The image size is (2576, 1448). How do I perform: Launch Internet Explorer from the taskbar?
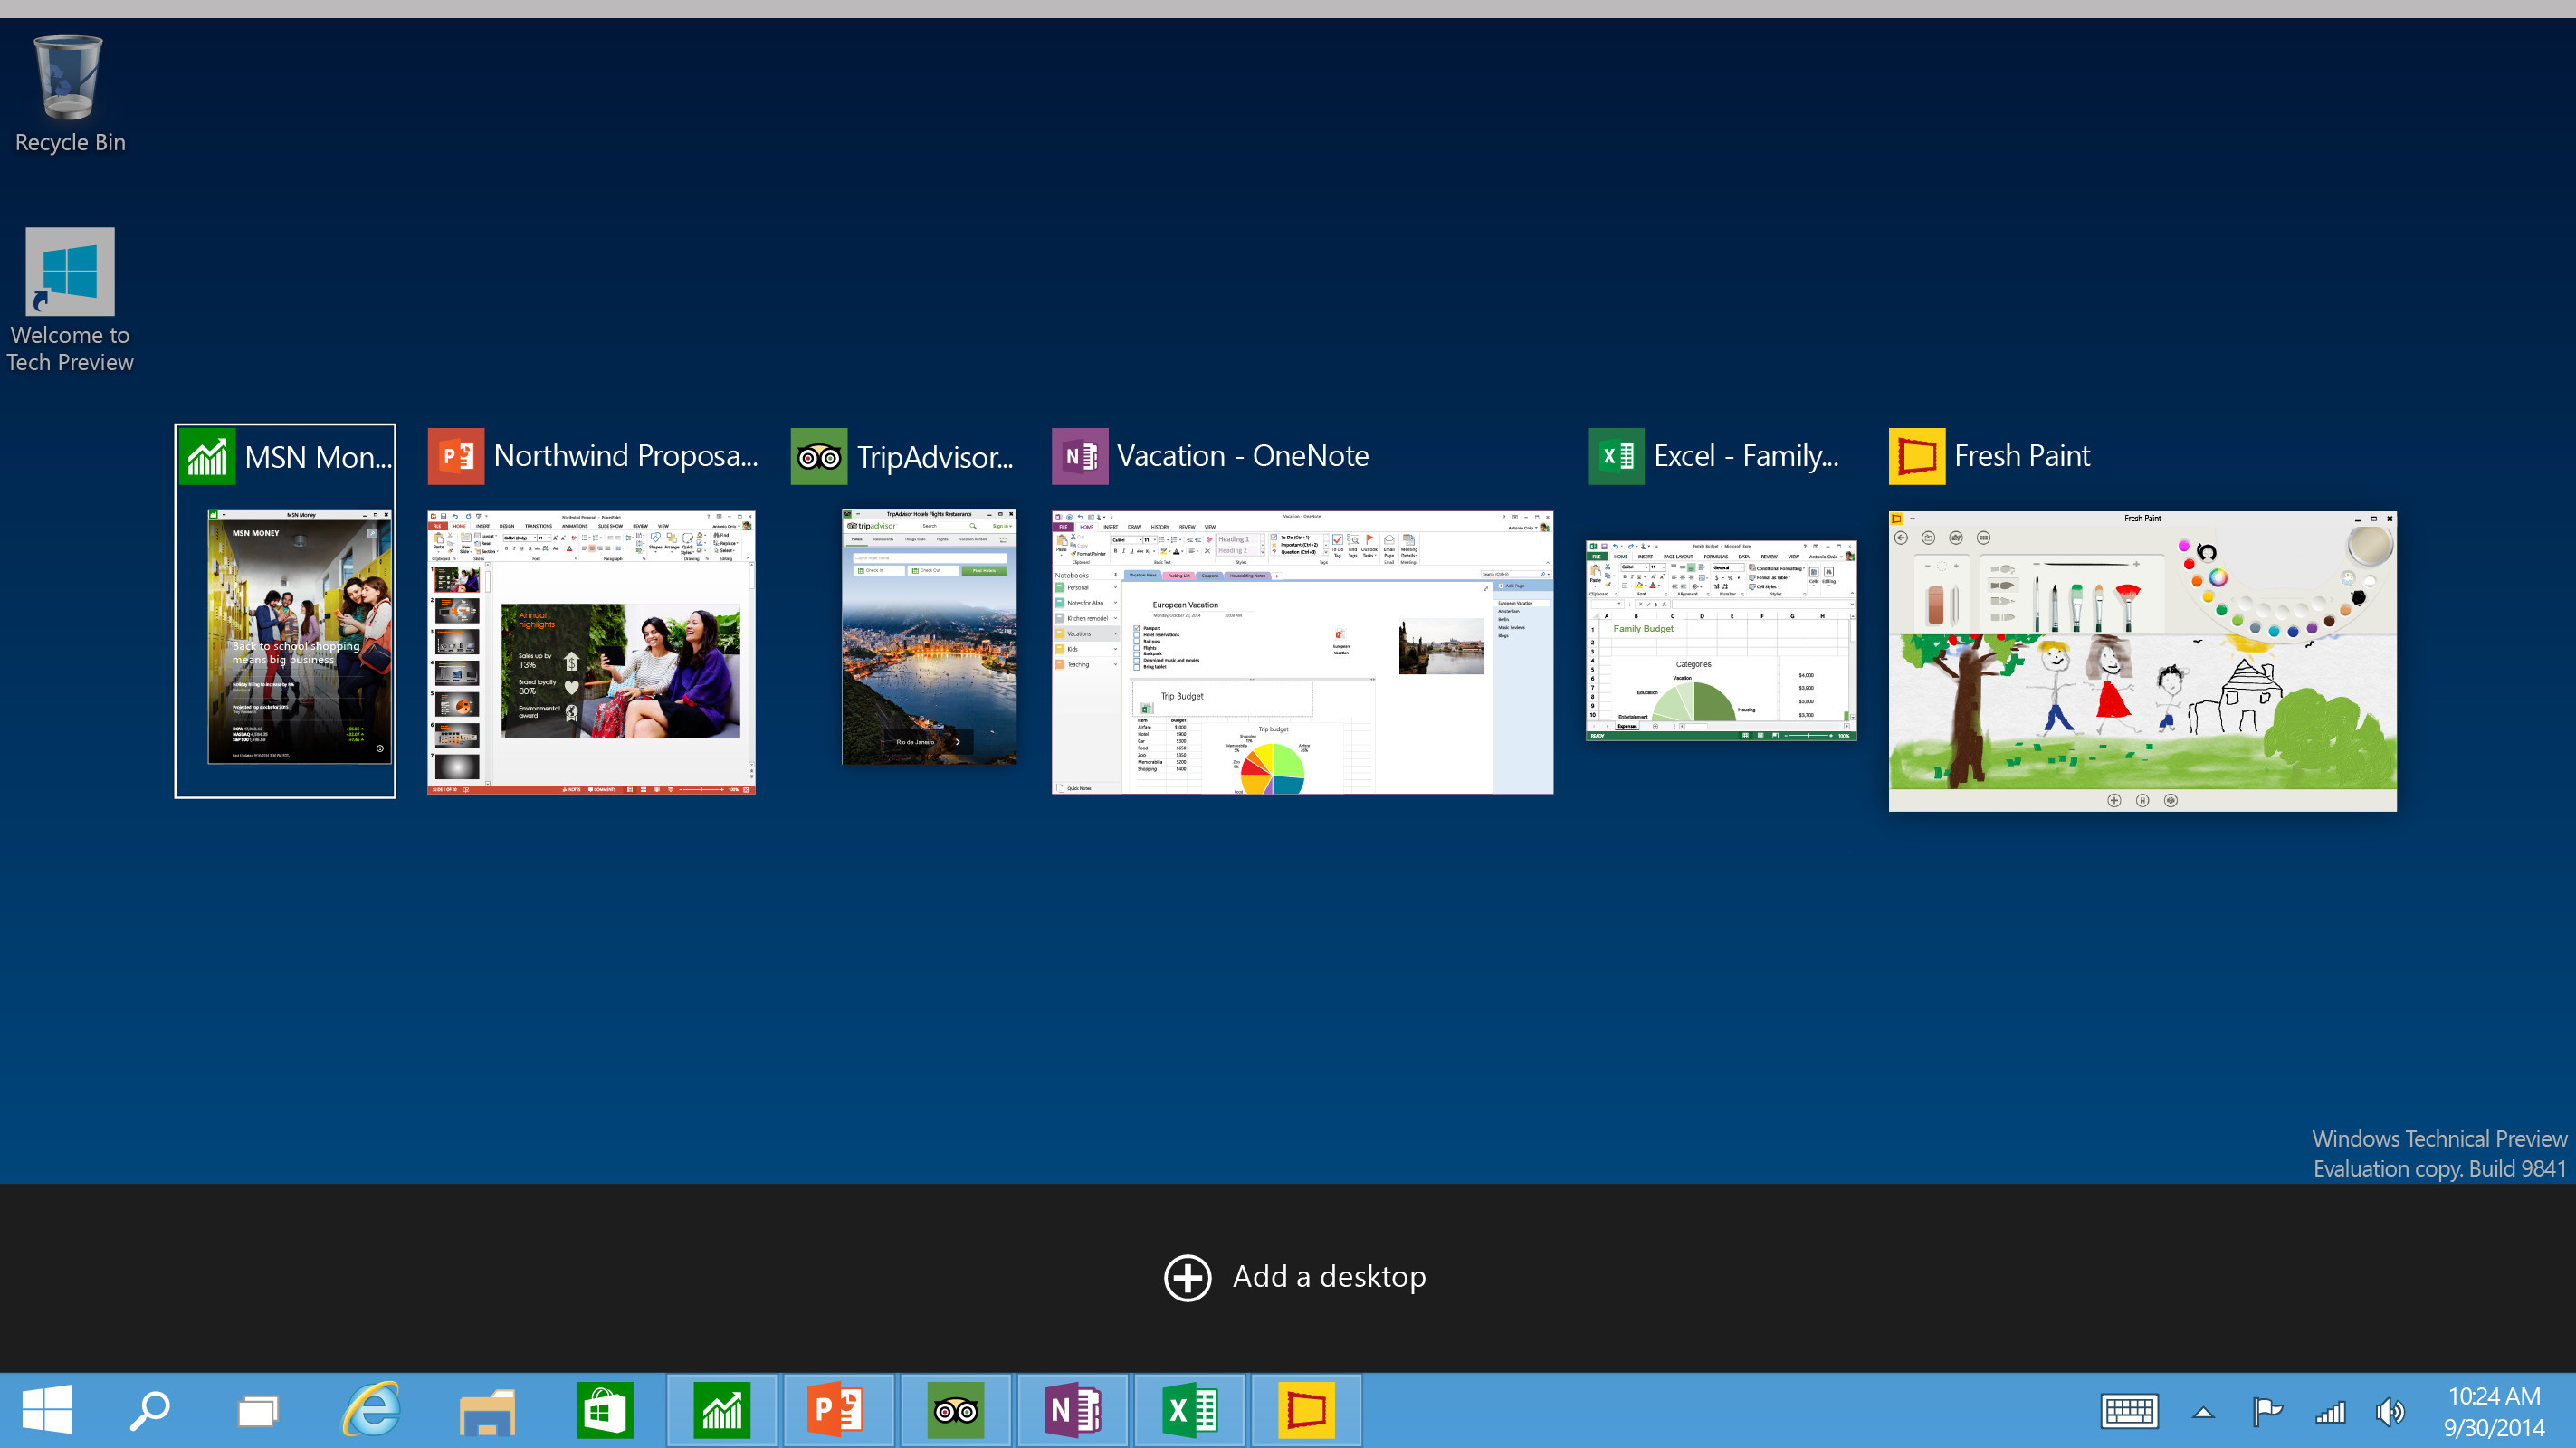tap(372, 1410)
